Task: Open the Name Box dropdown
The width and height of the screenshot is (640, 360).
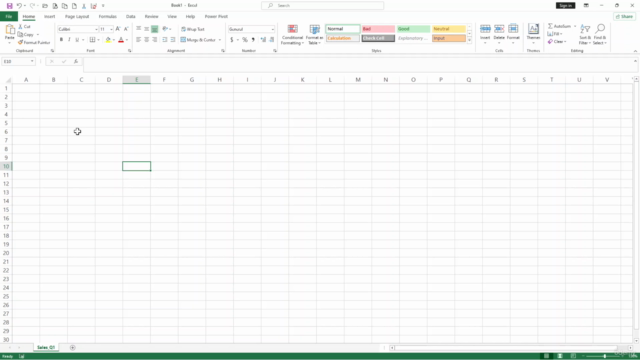Action: click(x=32, y=61)
